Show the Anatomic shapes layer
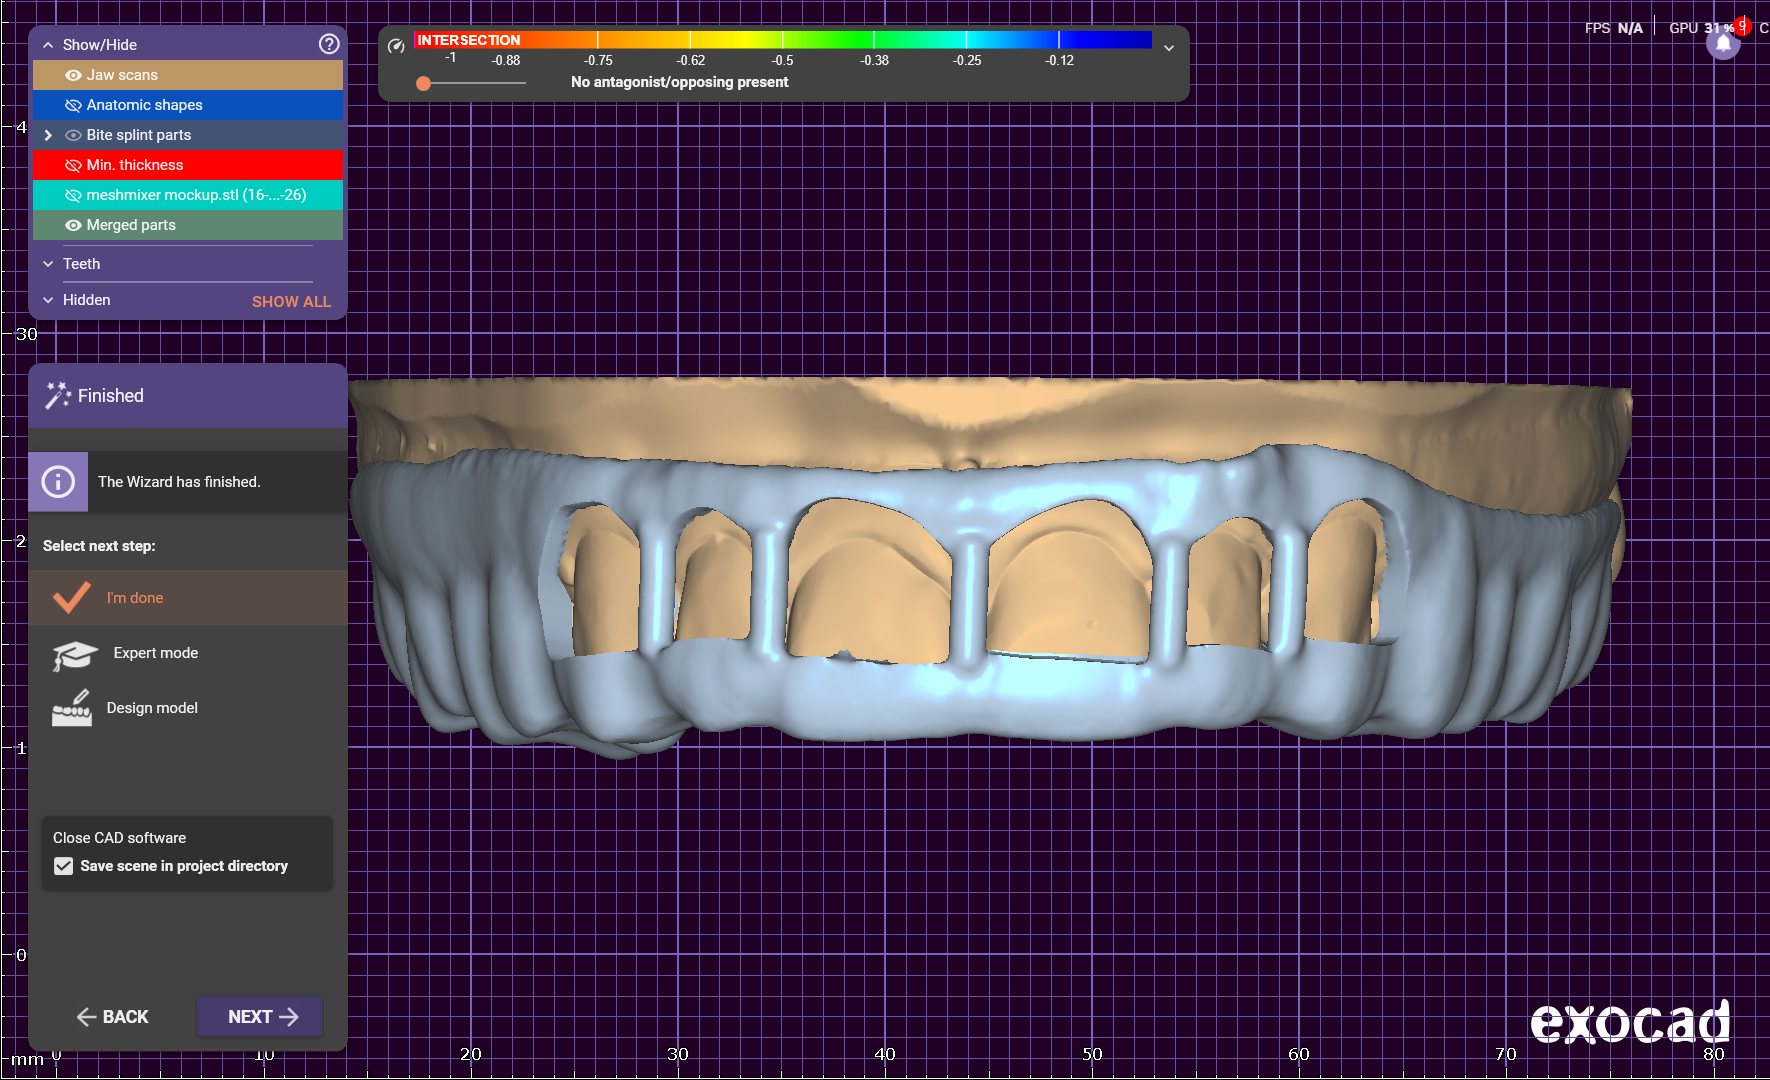Viewport: 1770px width, 1080px height. [73, 105]
